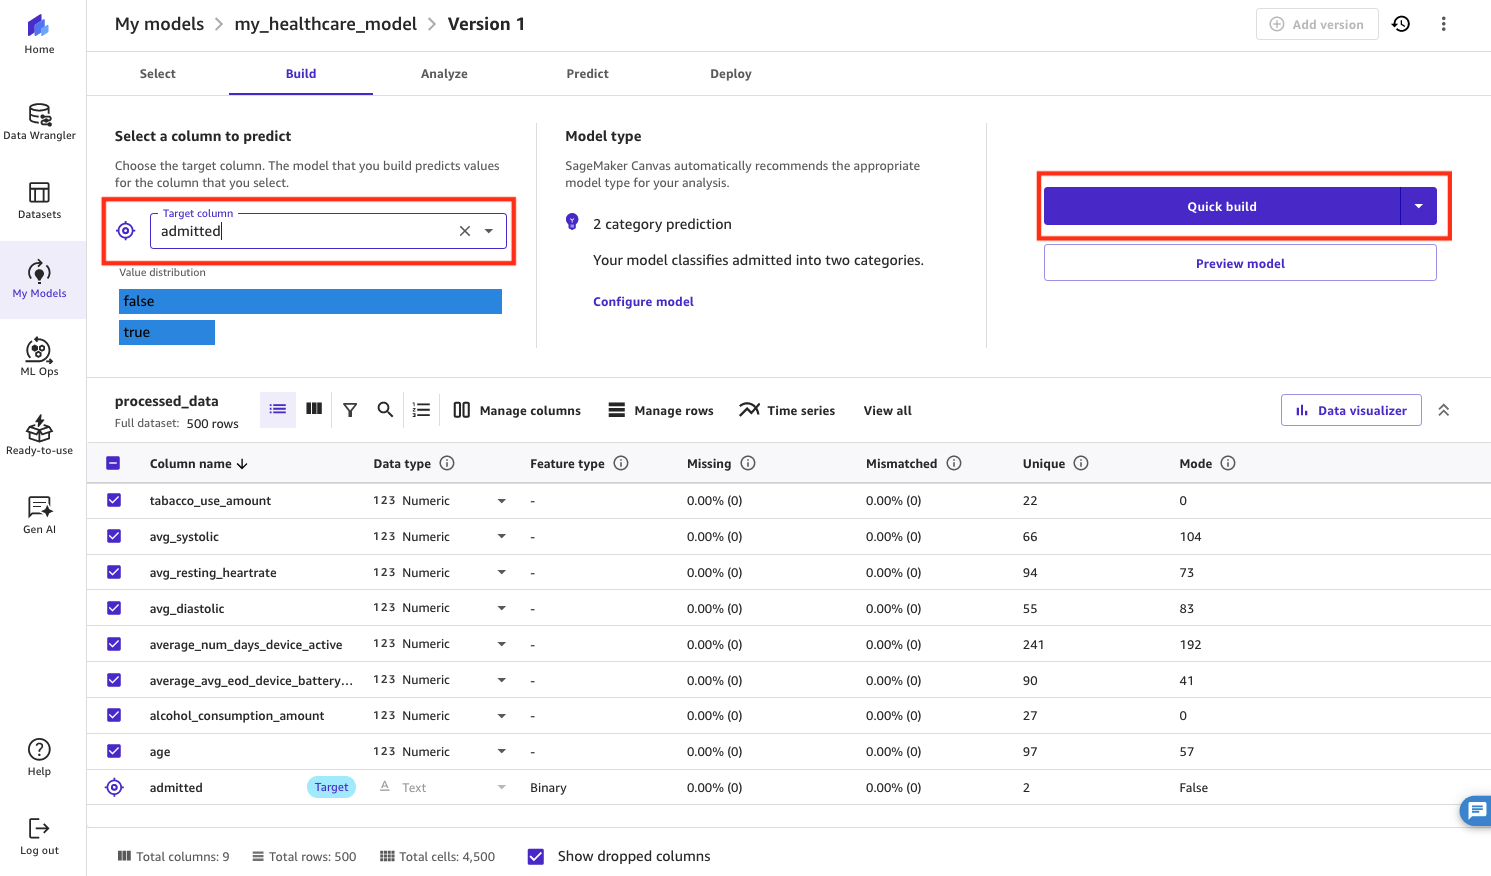The height and width of the screenshot is (876, 1491).
Task: Click the Preview model button
Action: pos(1240,262)
